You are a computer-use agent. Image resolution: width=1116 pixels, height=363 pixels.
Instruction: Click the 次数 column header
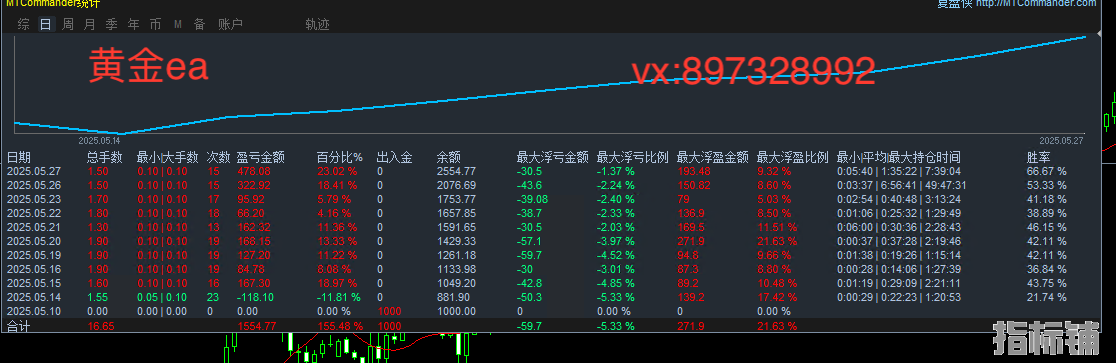[x=219, y=157]
